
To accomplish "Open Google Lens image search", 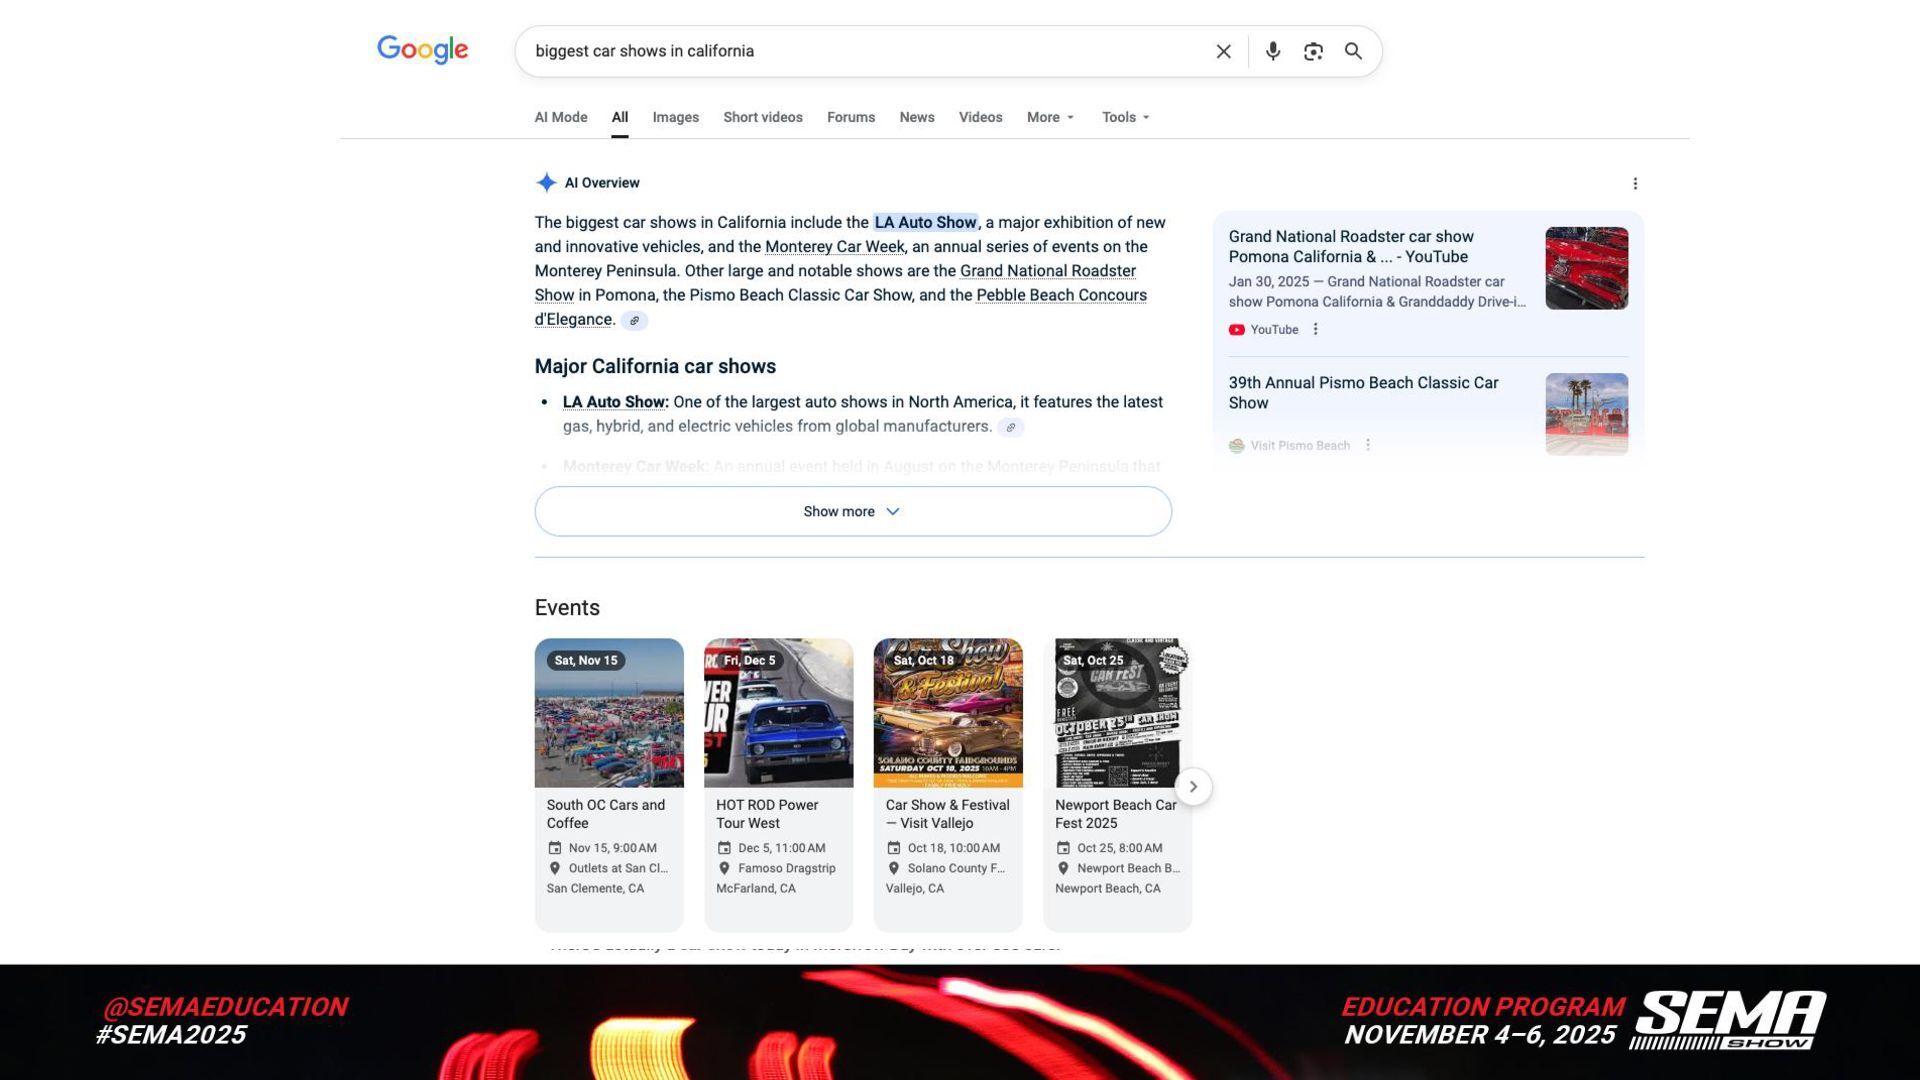I will [1313, 51].
